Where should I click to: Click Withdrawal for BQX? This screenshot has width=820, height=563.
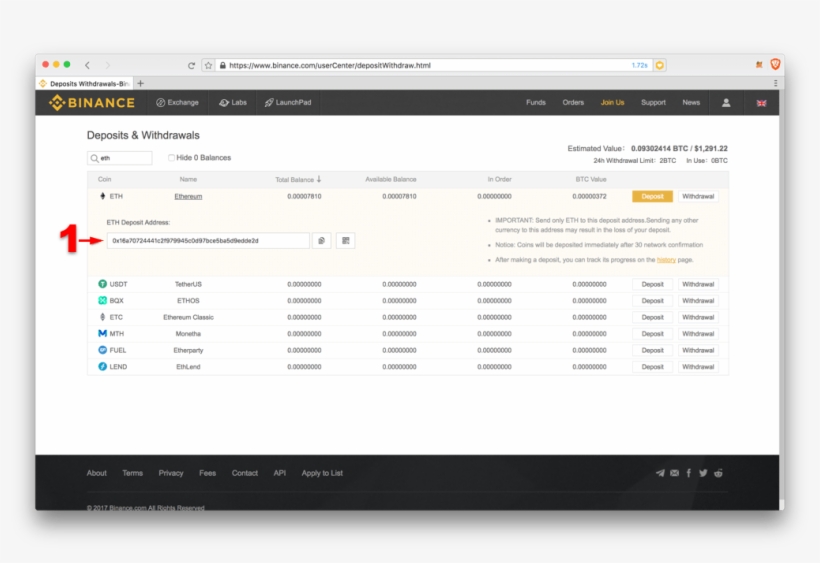click(698, 301)
